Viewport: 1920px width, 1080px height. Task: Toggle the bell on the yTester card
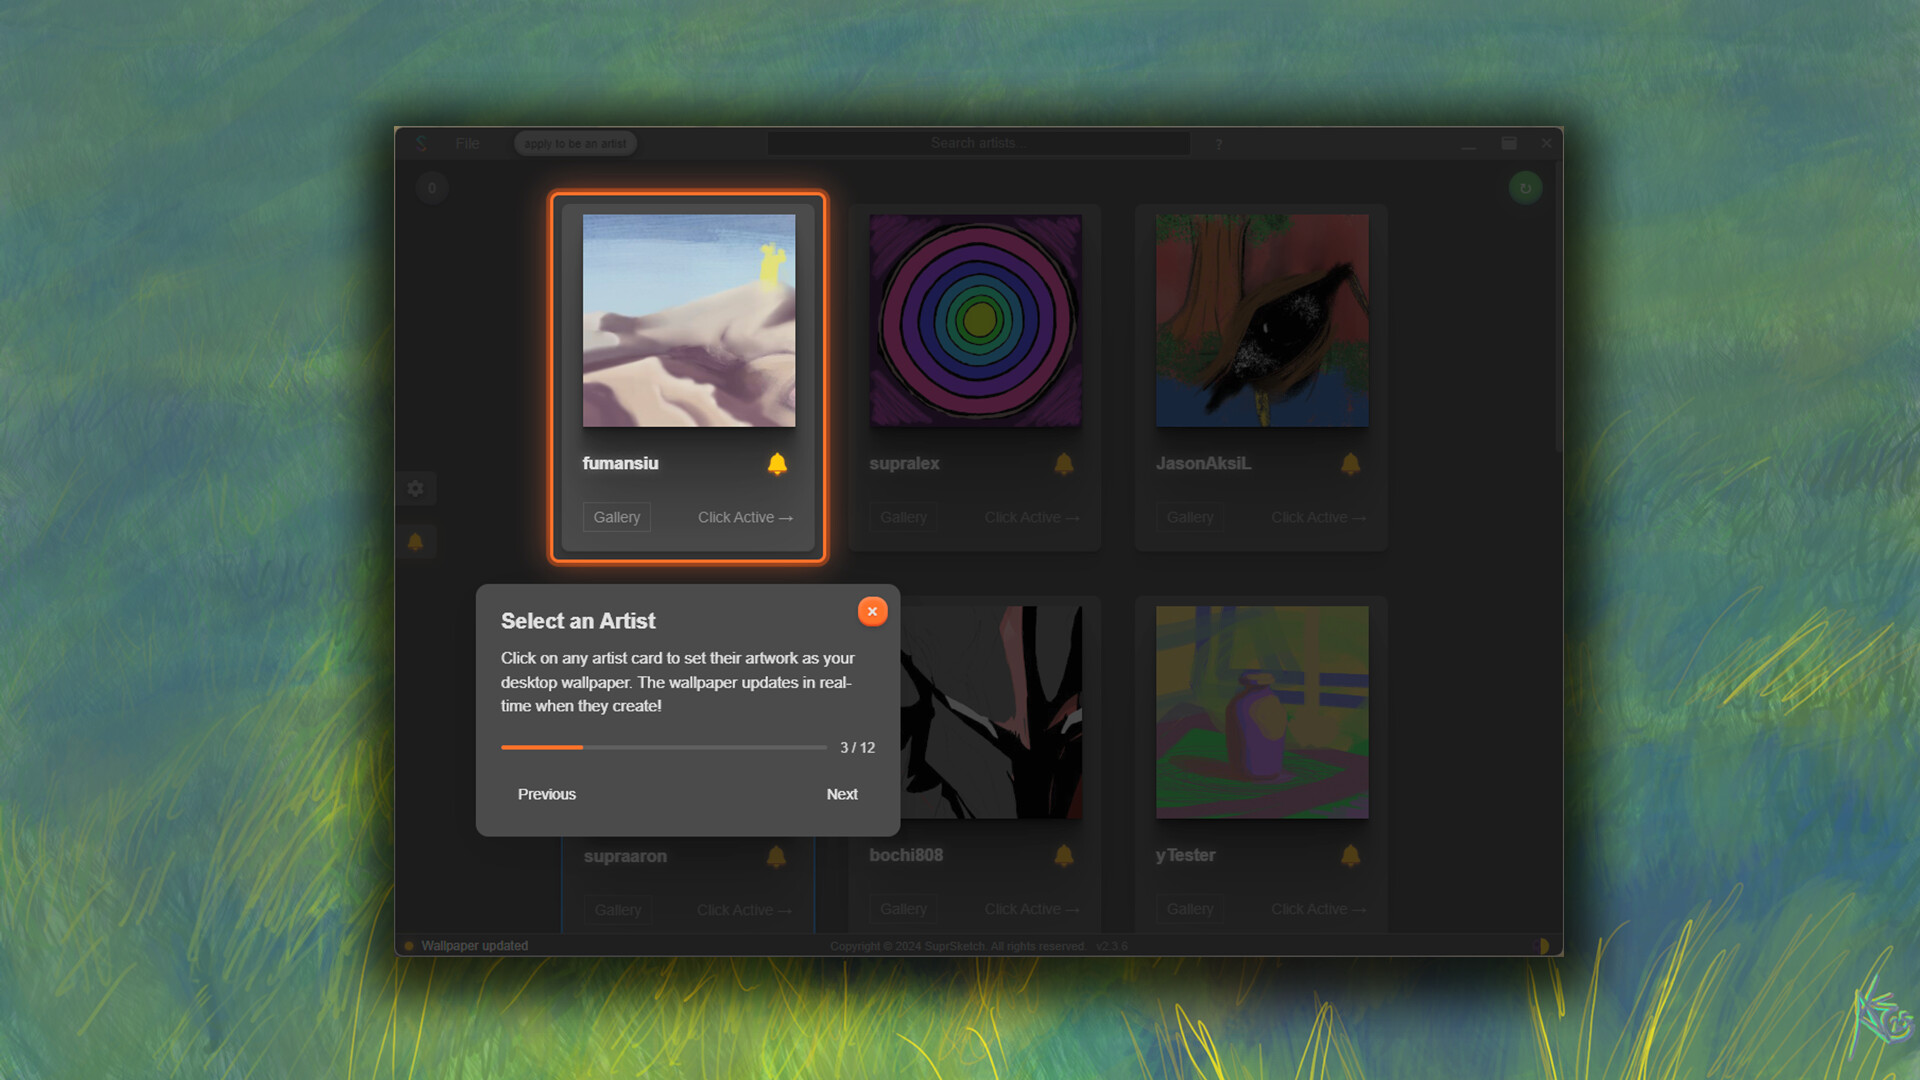point(1350,855)
